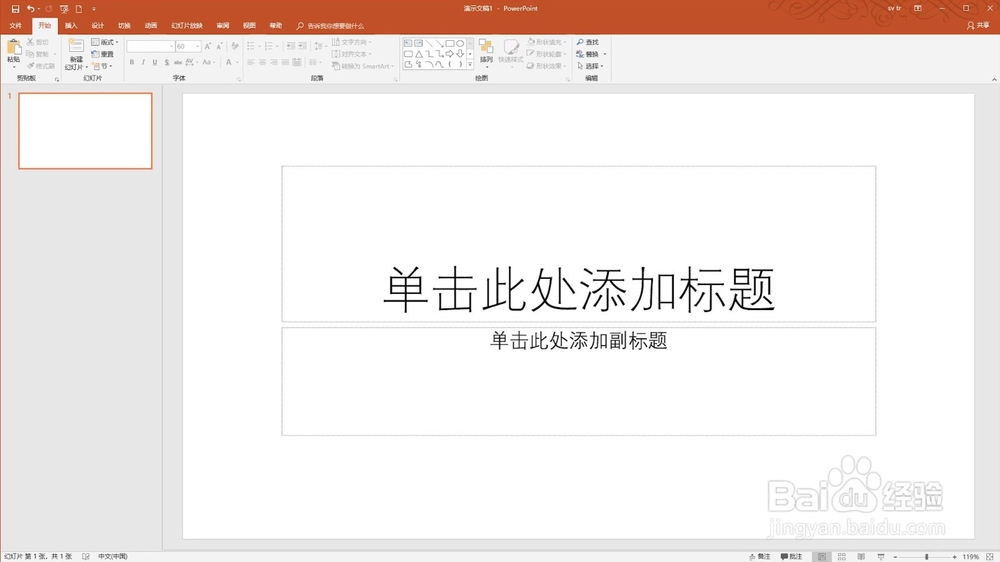The image size is (1000, 562).
Task: Click the 查找 (Find) button
Action: coord(587,42)
